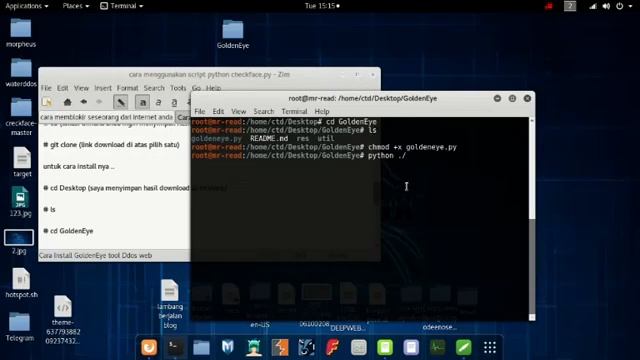Click 'Cara Install GoldenEye tool' in Zim status bar
This screenshot has height=360, width=640.
(96, 256)
